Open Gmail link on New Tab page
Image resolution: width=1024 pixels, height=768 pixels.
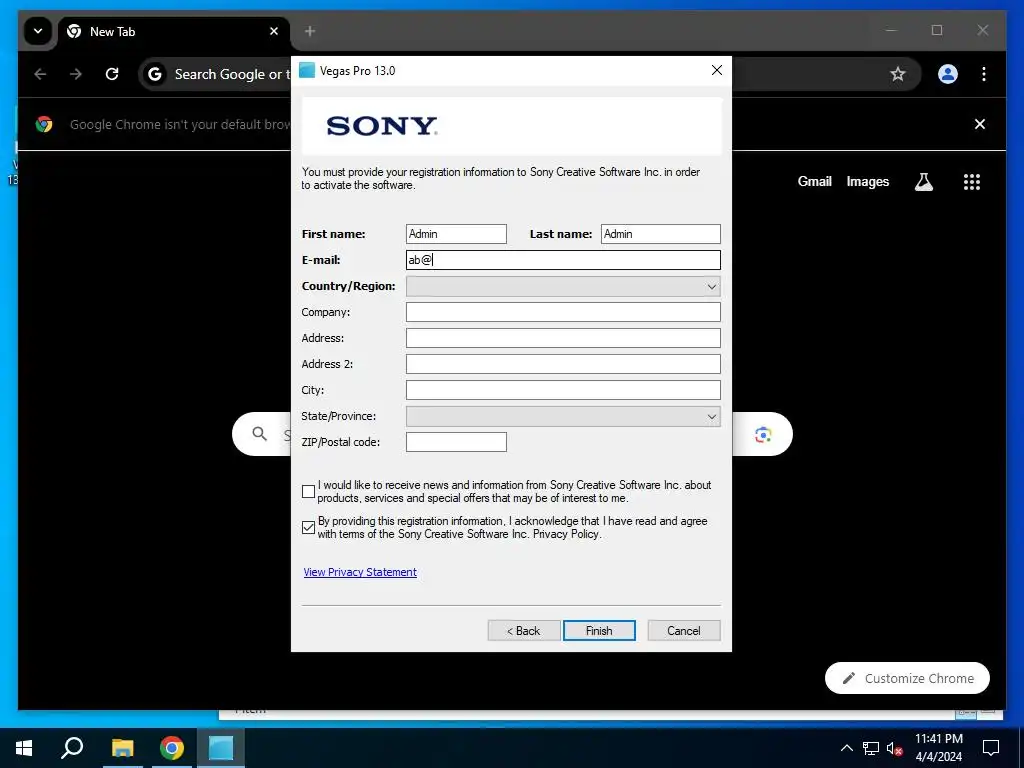pyautogui.click(x=814, y=182)
